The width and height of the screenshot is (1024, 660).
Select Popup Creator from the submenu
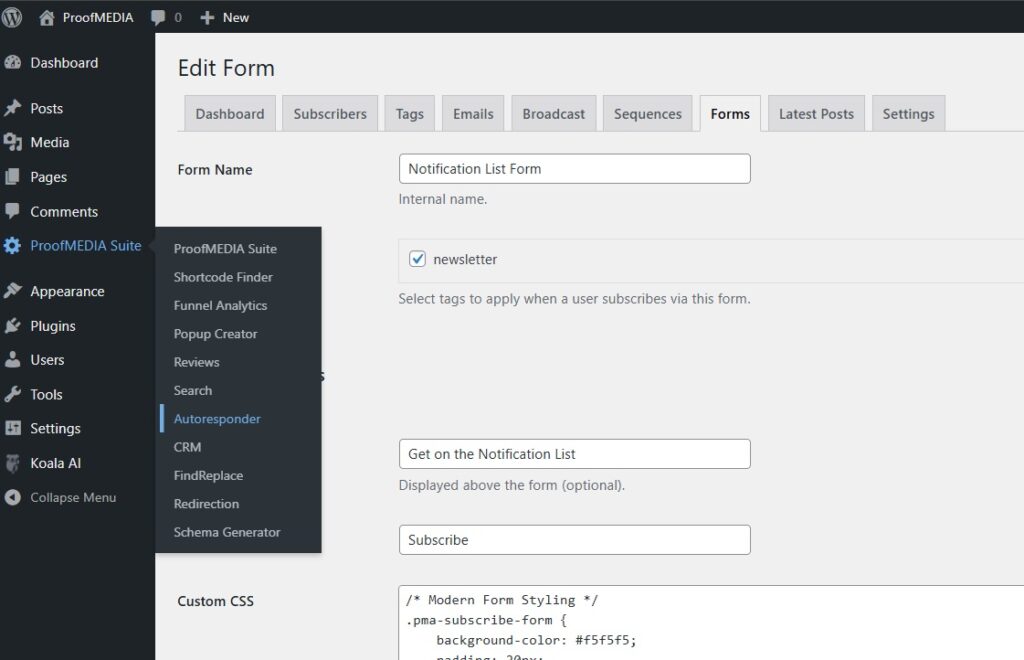(215, 334)
